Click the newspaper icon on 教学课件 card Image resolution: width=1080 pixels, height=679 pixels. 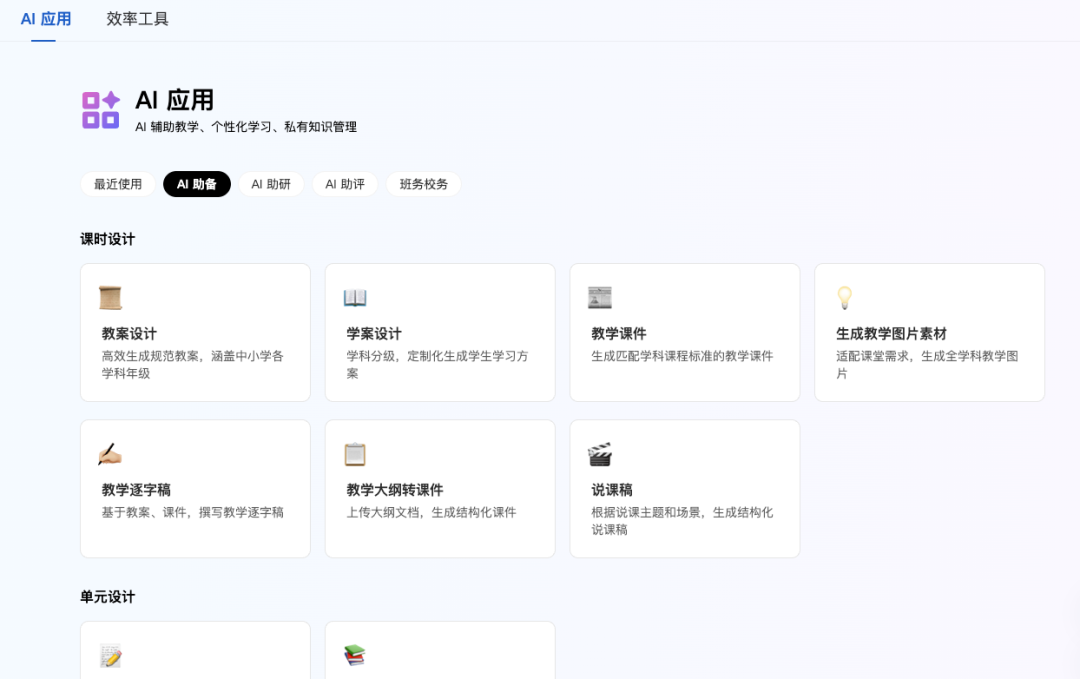coord(600,296)
